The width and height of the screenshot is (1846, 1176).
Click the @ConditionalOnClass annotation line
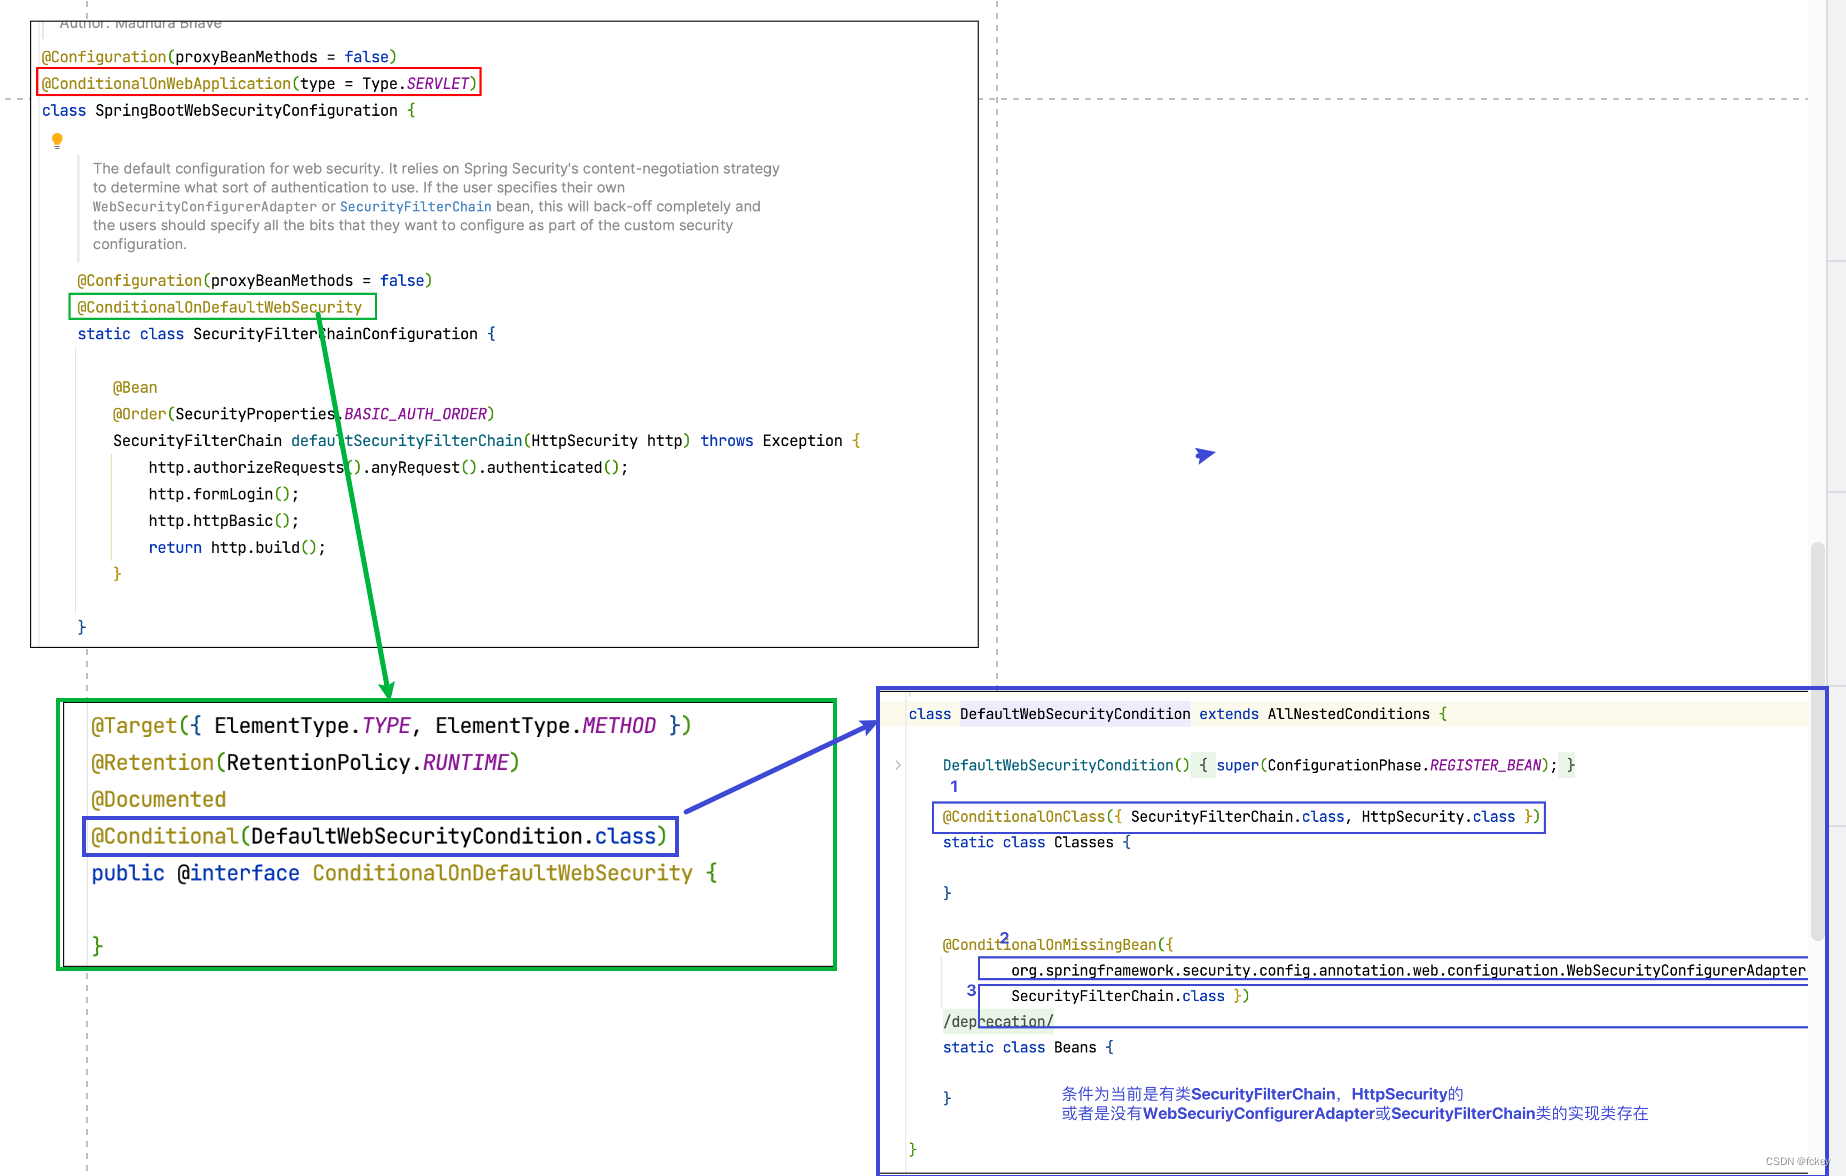(1240, 817)
